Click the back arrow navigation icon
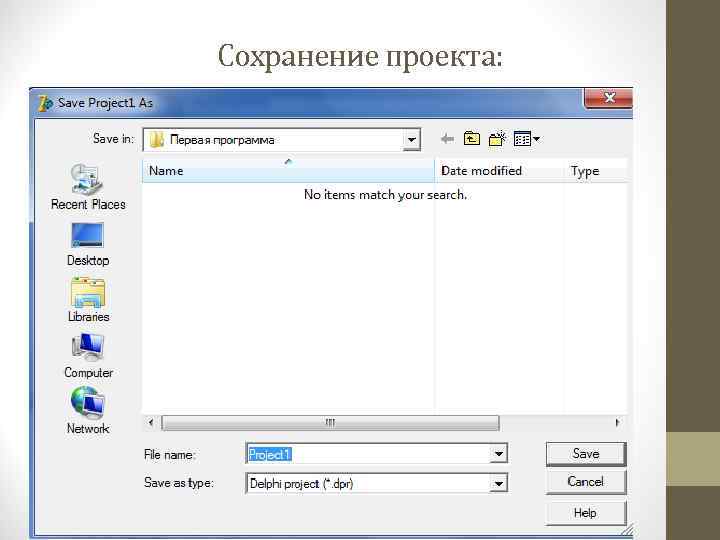 [447, 139]
